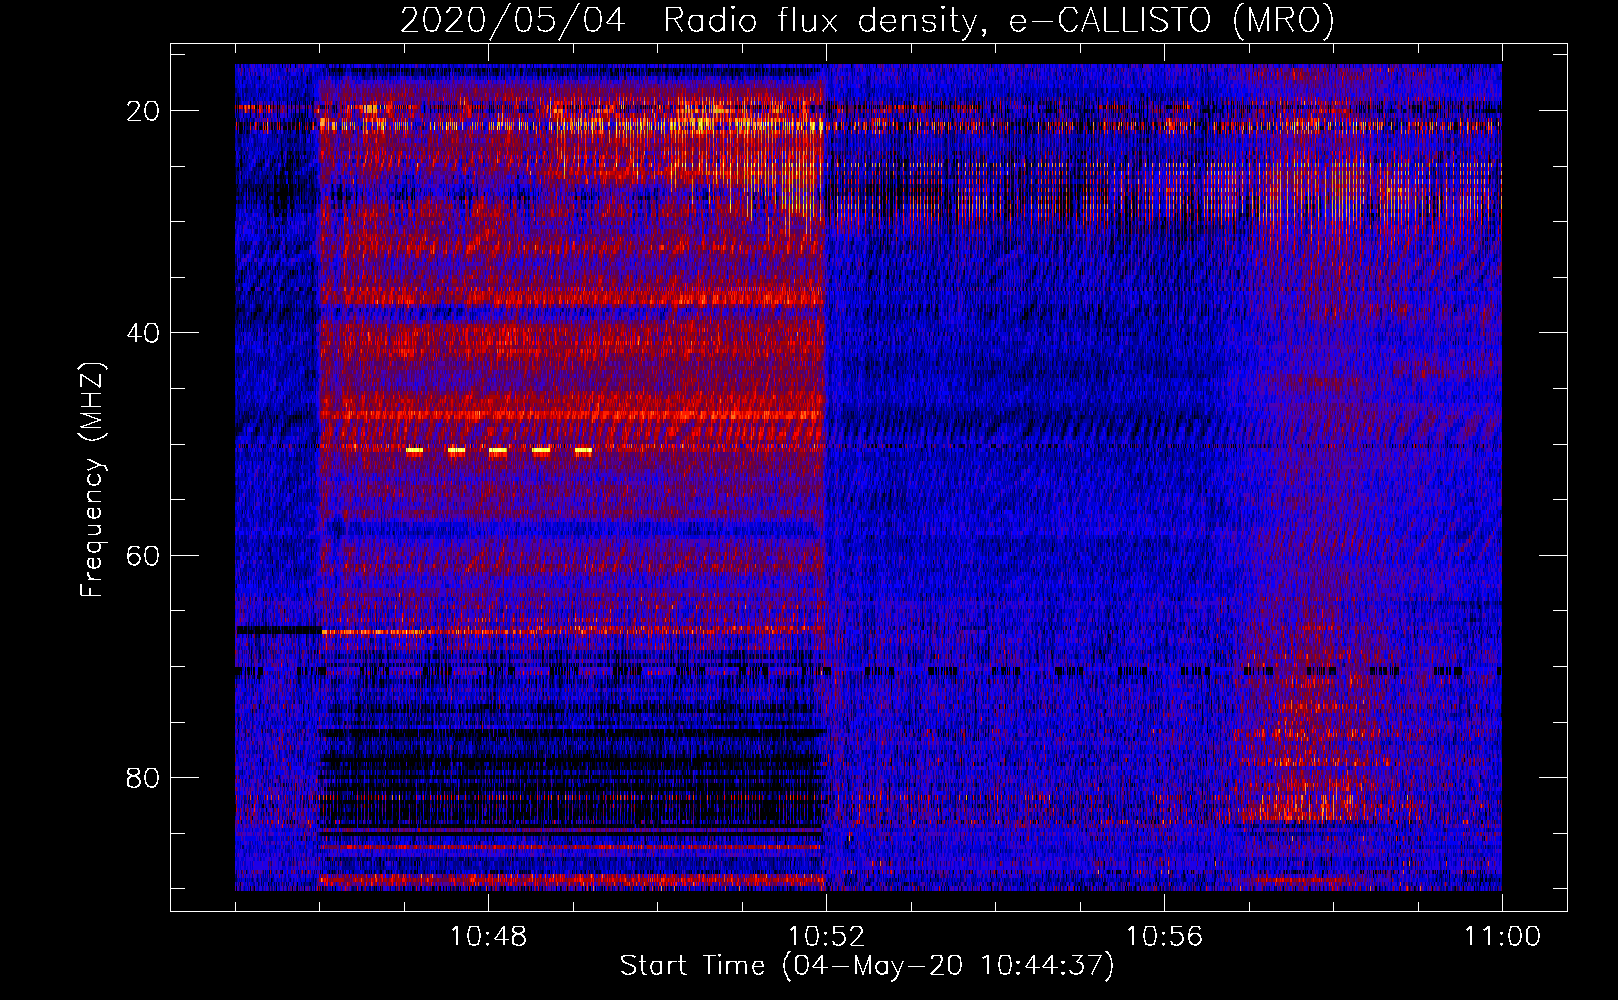Click the 'Frequency (MHZ)' axis label
This screenshot has height=1000, width=1618.
point(92,480)
